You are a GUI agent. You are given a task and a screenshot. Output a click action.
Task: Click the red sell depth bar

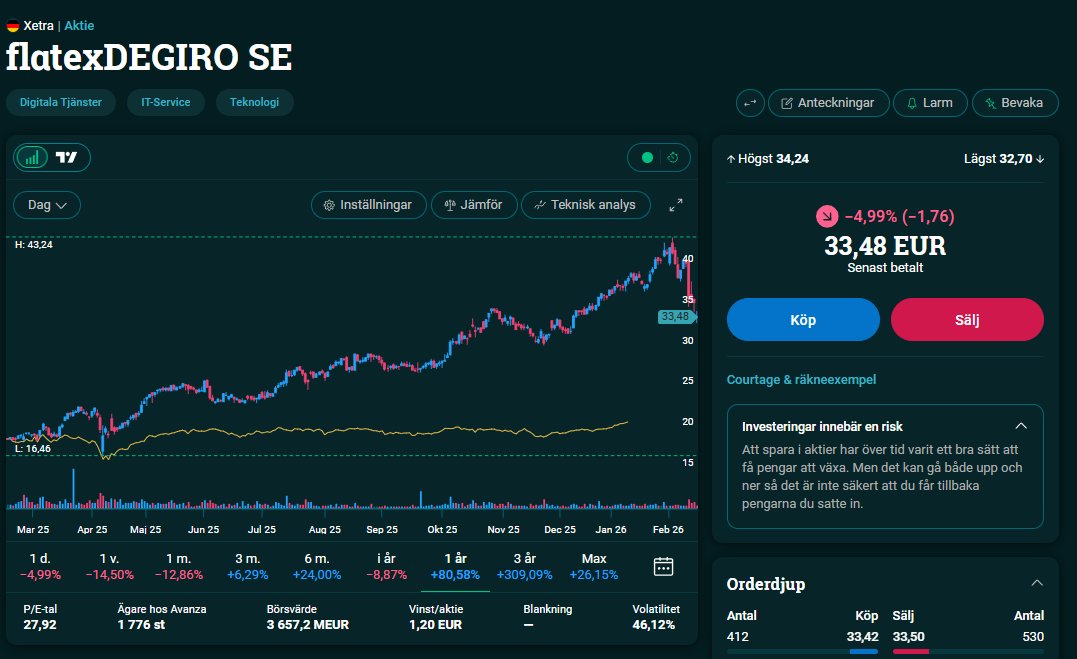(911, 651)
